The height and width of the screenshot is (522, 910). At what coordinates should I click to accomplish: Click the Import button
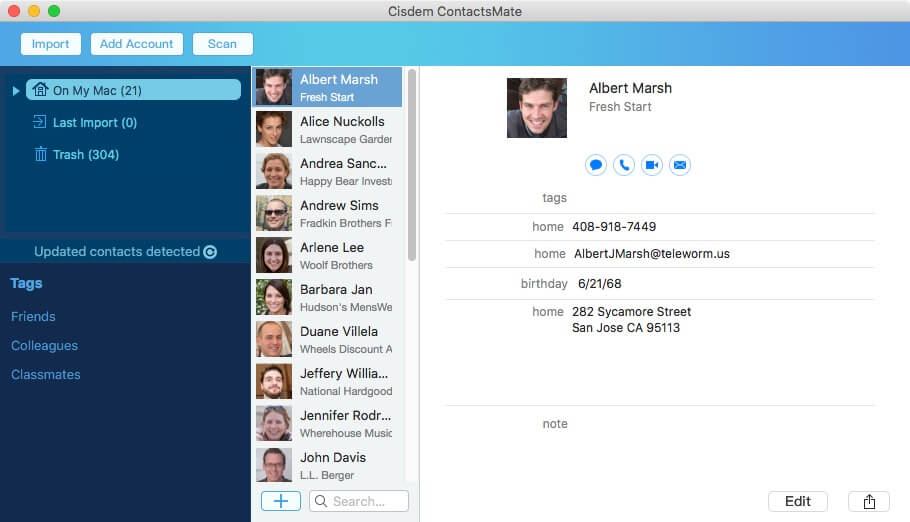click(x=50, y=44)
